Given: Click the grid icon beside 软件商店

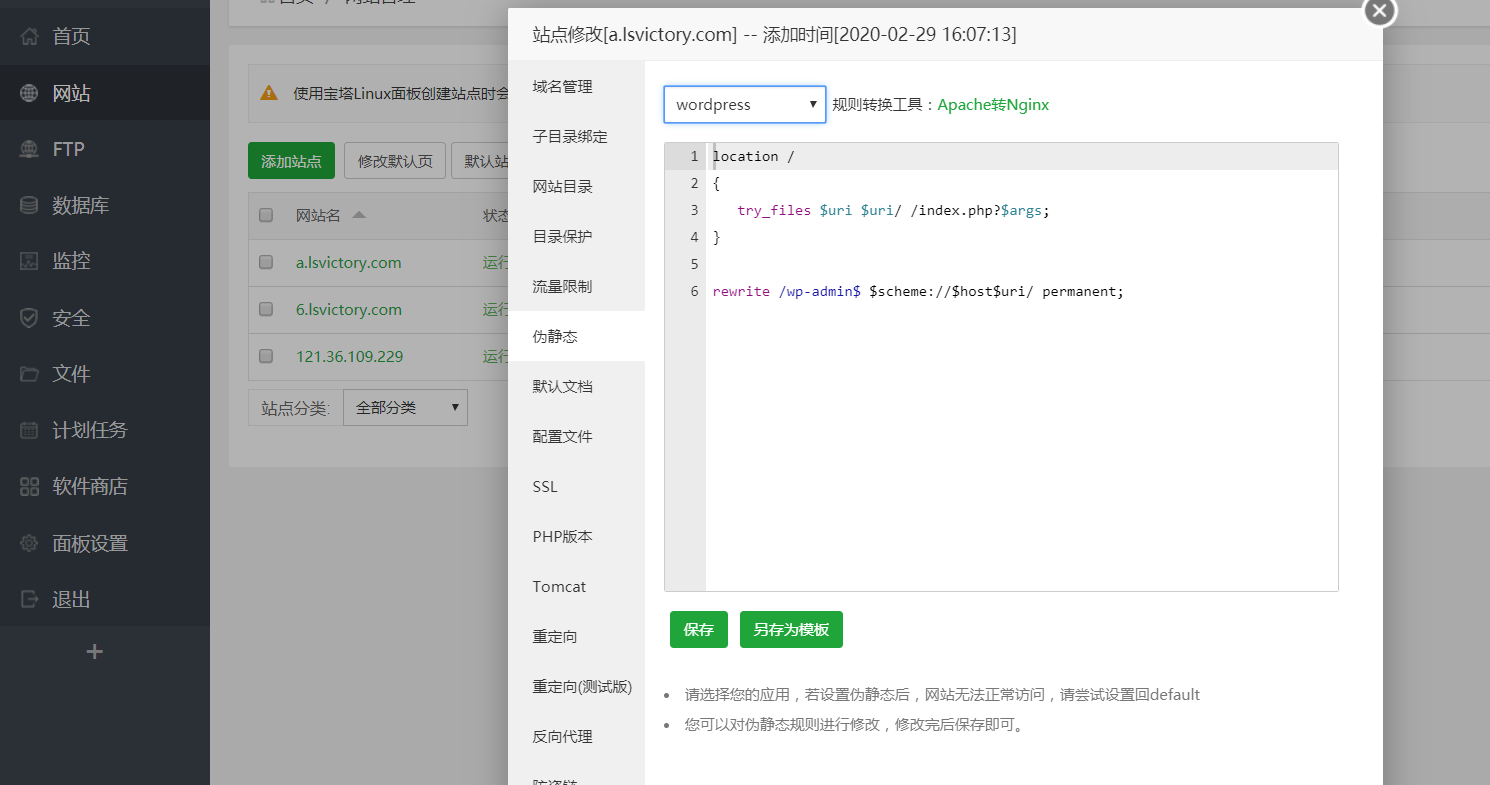Looking at the screenshot, I should pyautogui.click(x=30, y=487).
